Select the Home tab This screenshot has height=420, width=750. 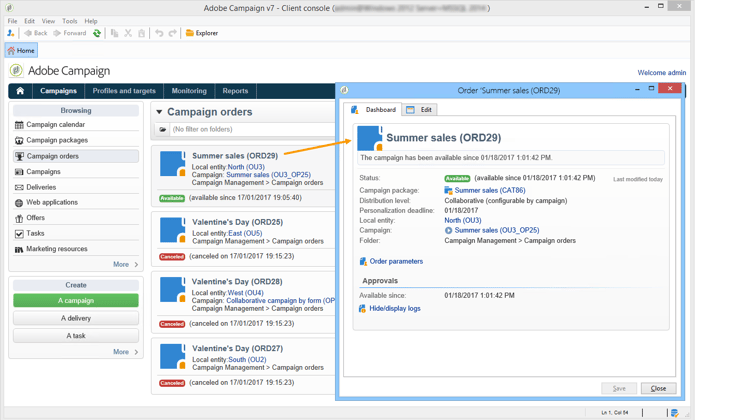(x=21, y=50)
